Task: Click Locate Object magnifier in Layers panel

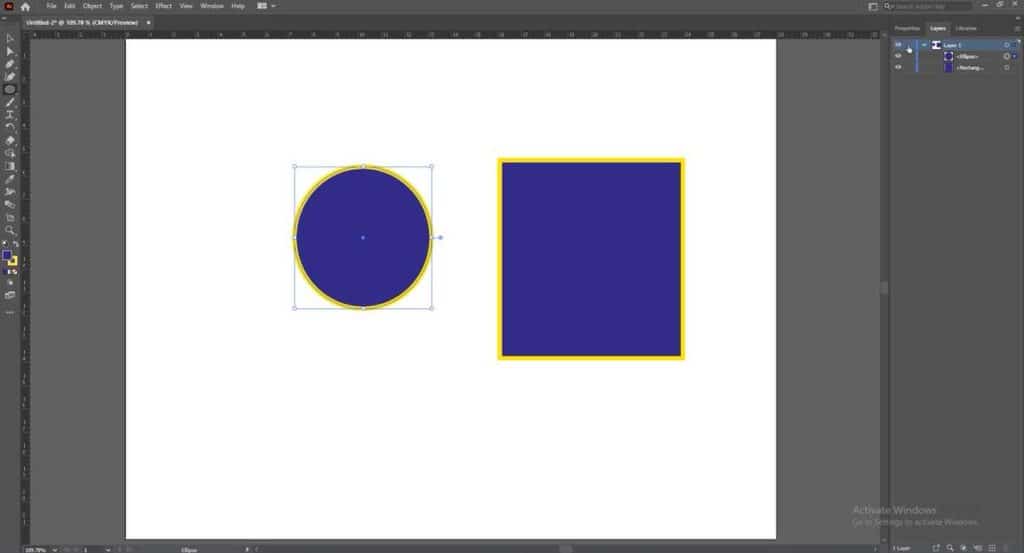Action: (x=950, y=548)
